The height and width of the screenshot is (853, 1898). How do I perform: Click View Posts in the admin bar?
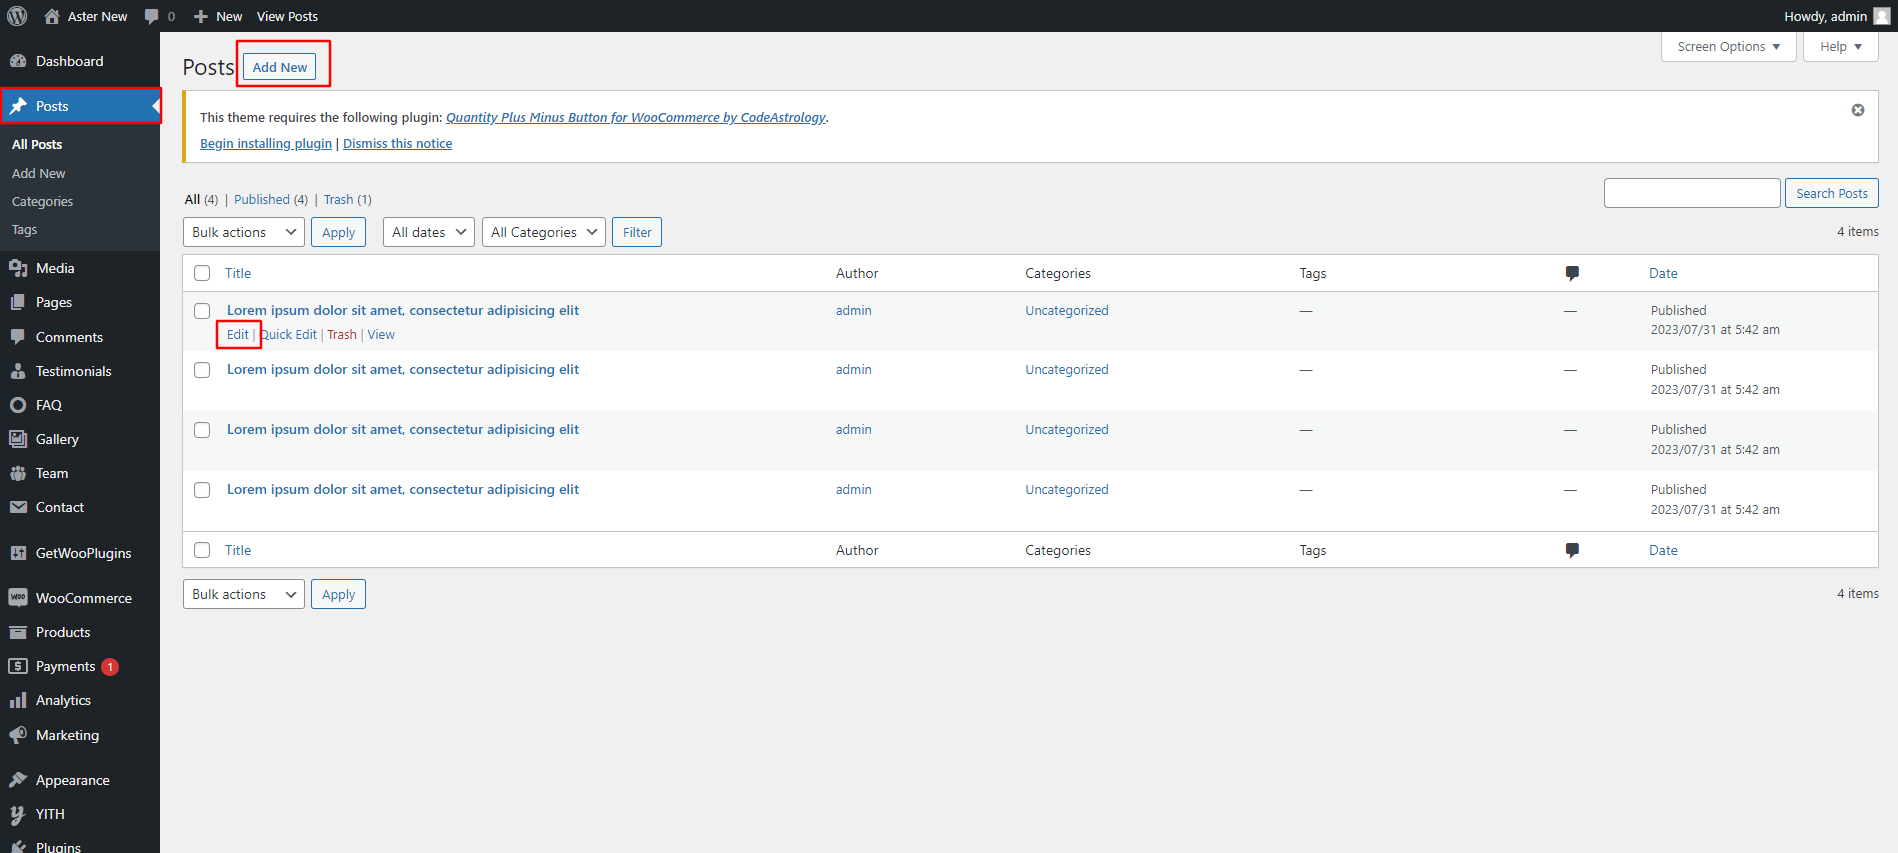click(x=287, y=16)
